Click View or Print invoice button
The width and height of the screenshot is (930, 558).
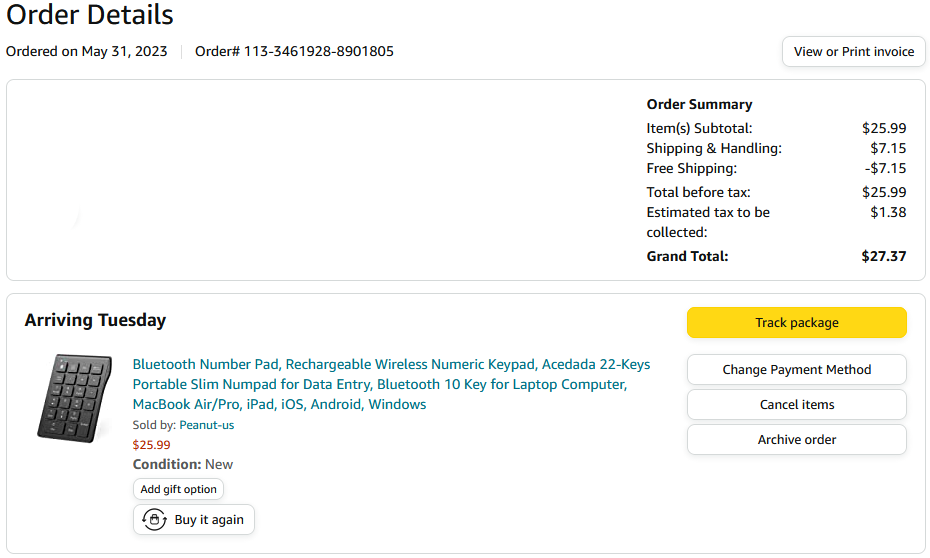click(853, 52)
